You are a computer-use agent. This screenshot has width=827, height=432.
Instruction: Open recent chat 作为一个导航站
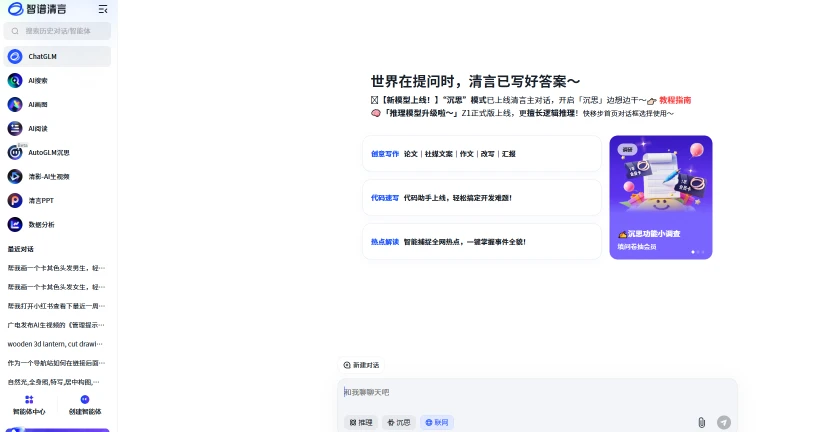click(x=56, y=363)
